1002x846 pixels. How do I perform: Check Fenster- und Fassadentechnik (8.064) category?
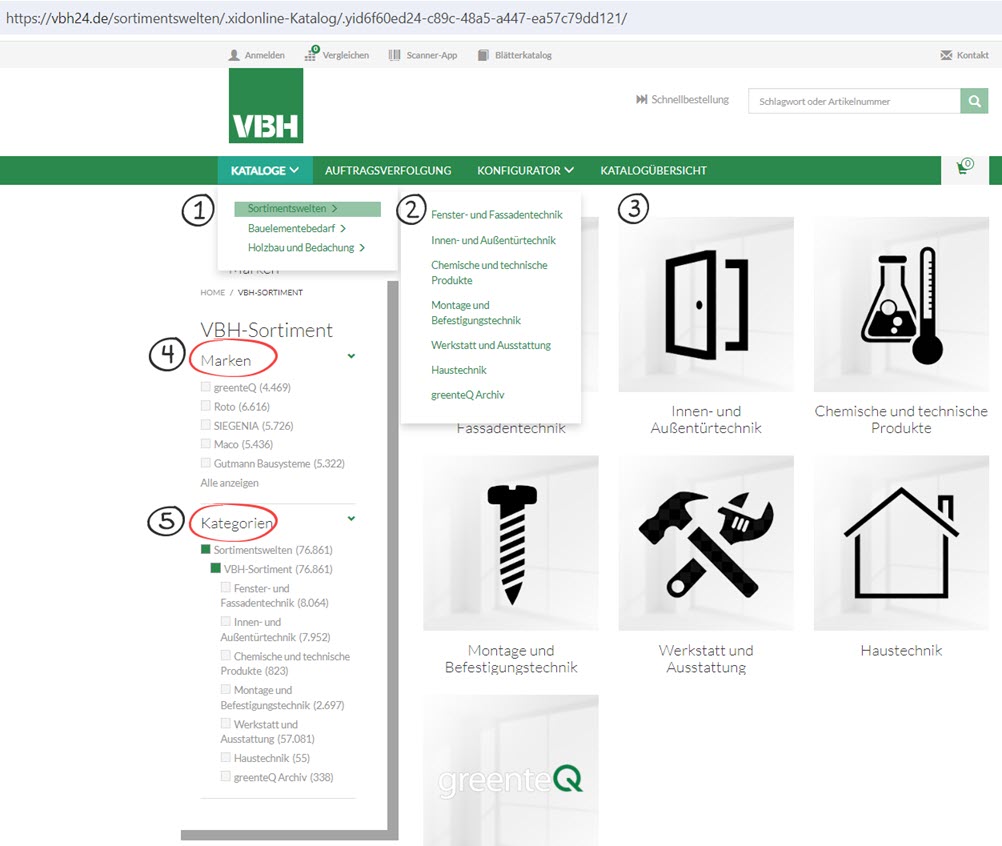tap(226, 587)
